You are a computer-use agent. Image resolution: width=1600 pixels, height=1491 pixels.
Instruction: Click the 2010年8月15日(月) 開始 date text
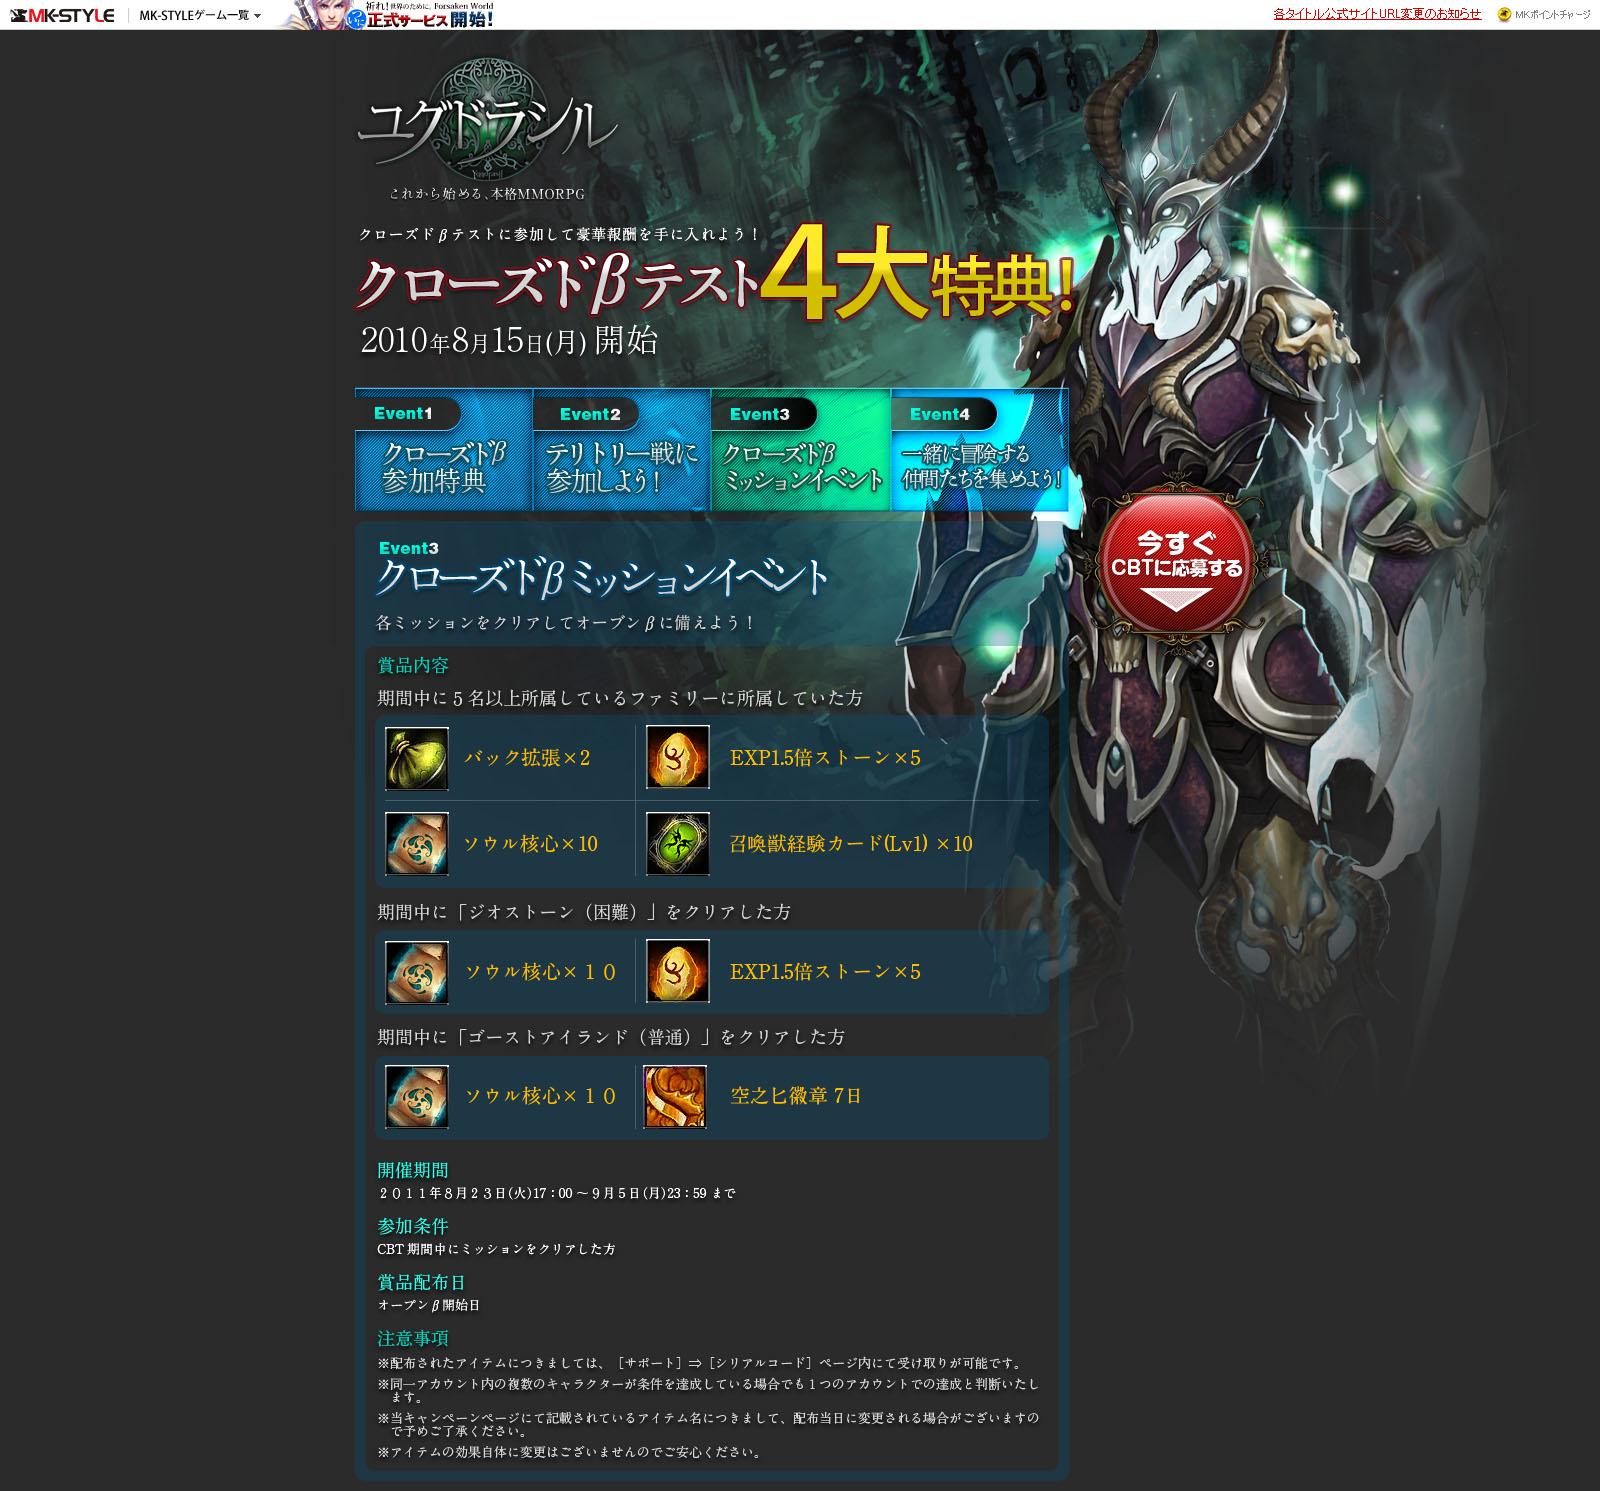tap(509, 341)
